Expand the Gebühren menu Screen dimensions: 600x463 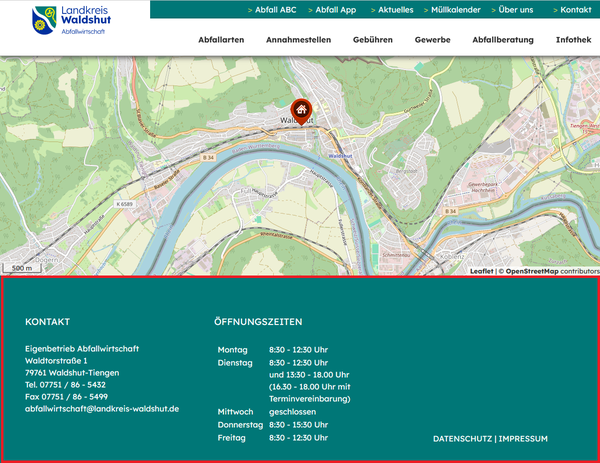pyautogui.click(x=372, y=40)
